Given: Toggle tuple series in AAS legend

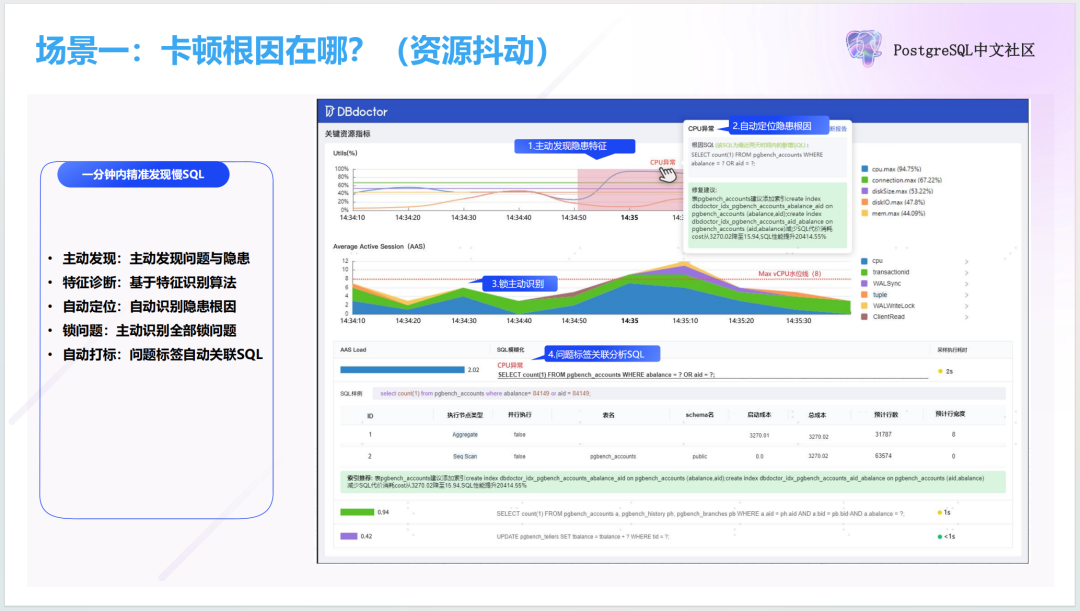Looking at the screenshot, I should pos(874,295).
